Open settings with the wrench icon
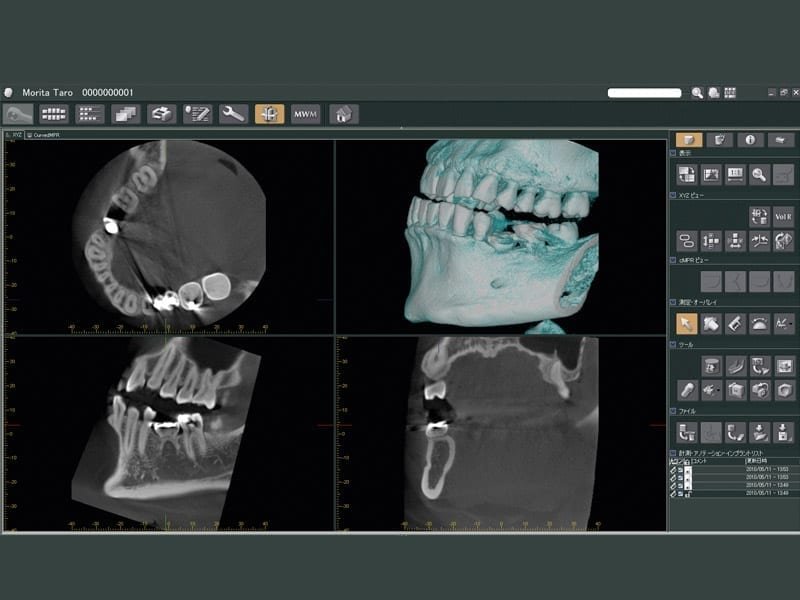The height and width of the screenshot is (600, 800). click(x=233, y=114)
